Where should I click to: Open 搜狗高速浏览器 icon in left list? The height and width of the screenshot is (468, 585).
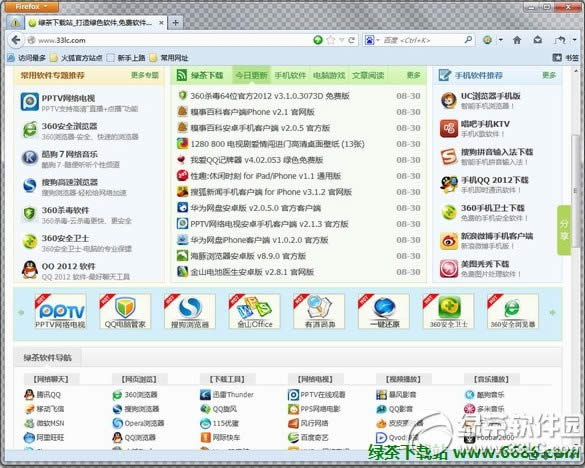[30, 186]
